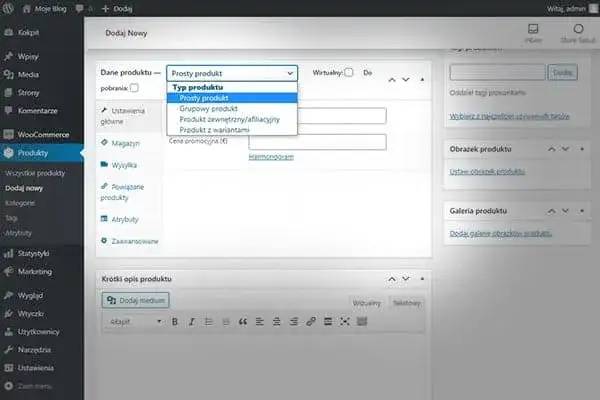Image resolution: width=600 pixels, height=400 pixels.
Task: Choose Produkt zewnętrzny/afiliacyjny option
Action: tap(232, 119)
